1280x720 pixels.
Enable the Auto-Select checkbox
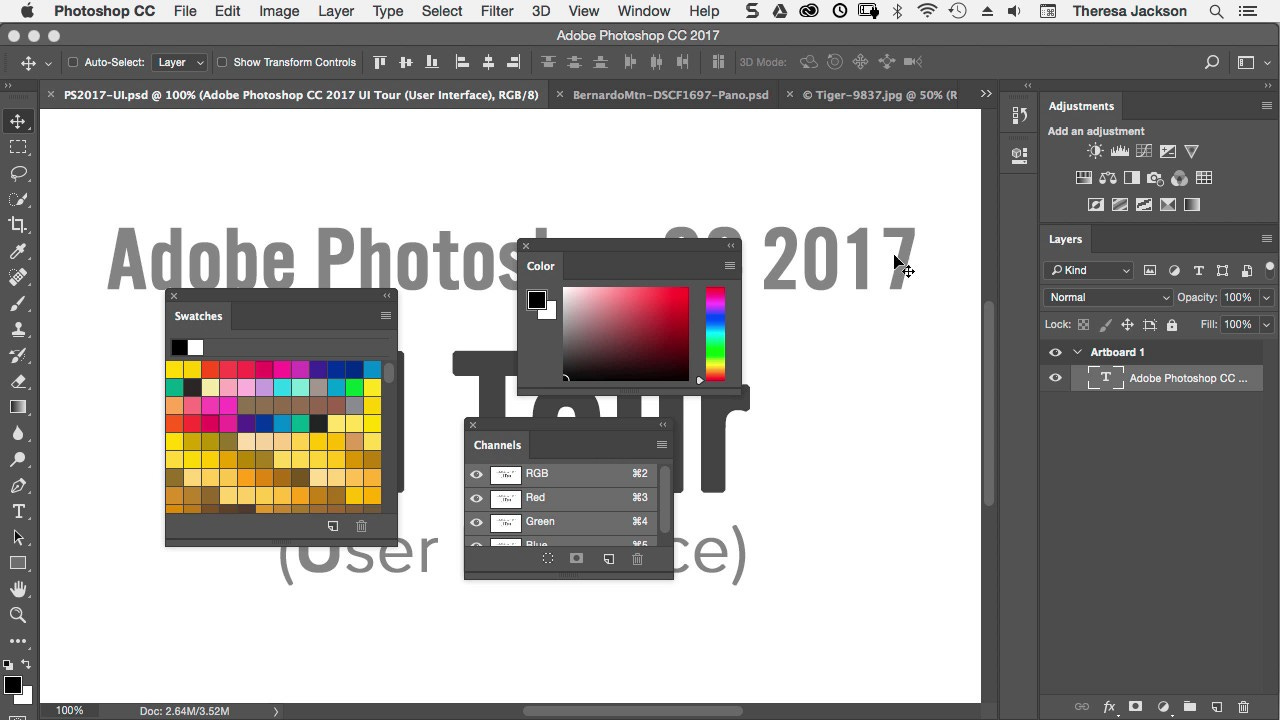73,62
